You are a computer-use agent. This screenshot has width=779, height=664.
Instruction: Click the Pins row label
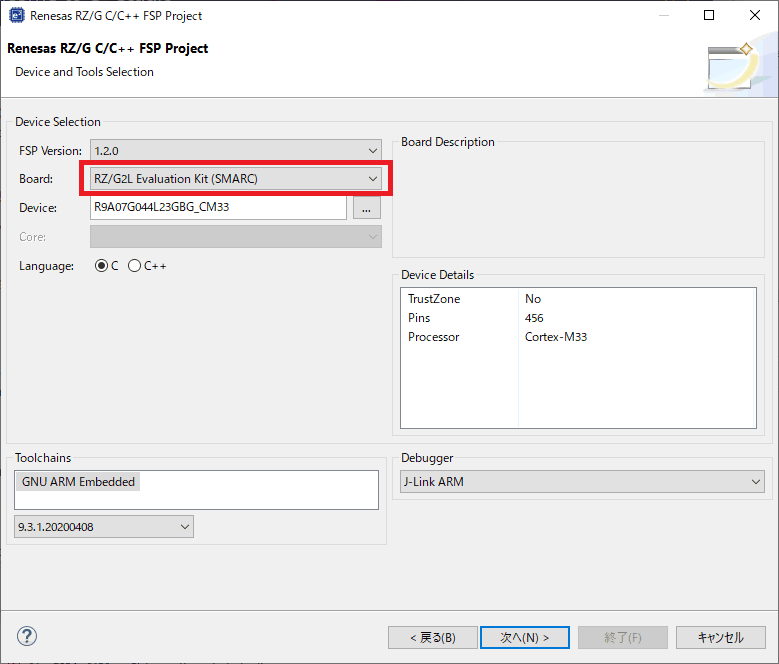419,318
